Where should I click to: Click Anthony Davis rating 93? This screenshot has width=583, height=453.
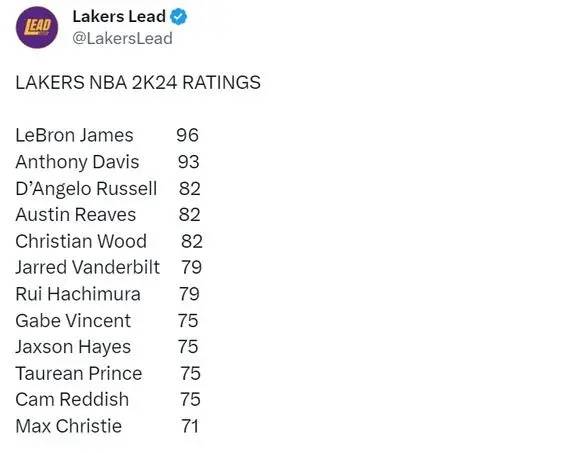[x=189, y=162]
